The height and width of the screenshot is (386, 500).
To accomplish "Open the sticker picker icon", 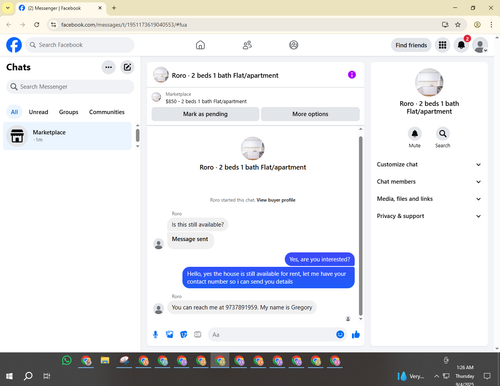I will tap(184, 334).
